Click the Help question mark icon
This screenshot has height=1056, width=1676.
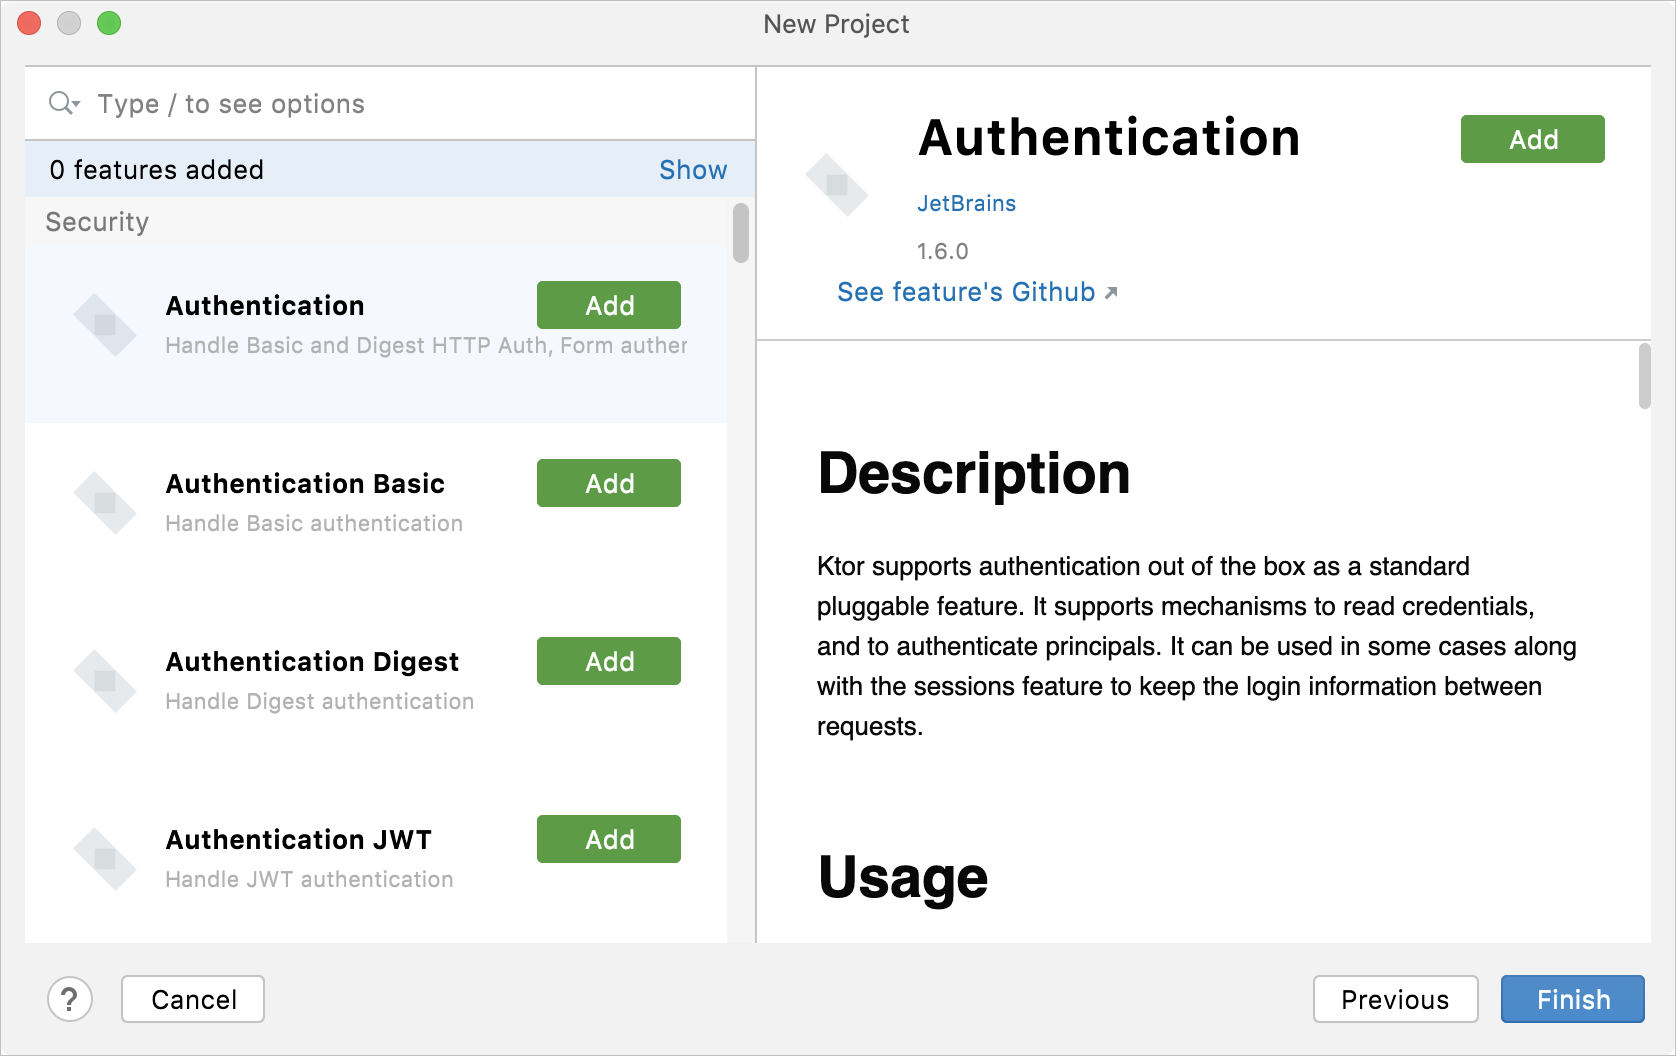coord(70,999)
